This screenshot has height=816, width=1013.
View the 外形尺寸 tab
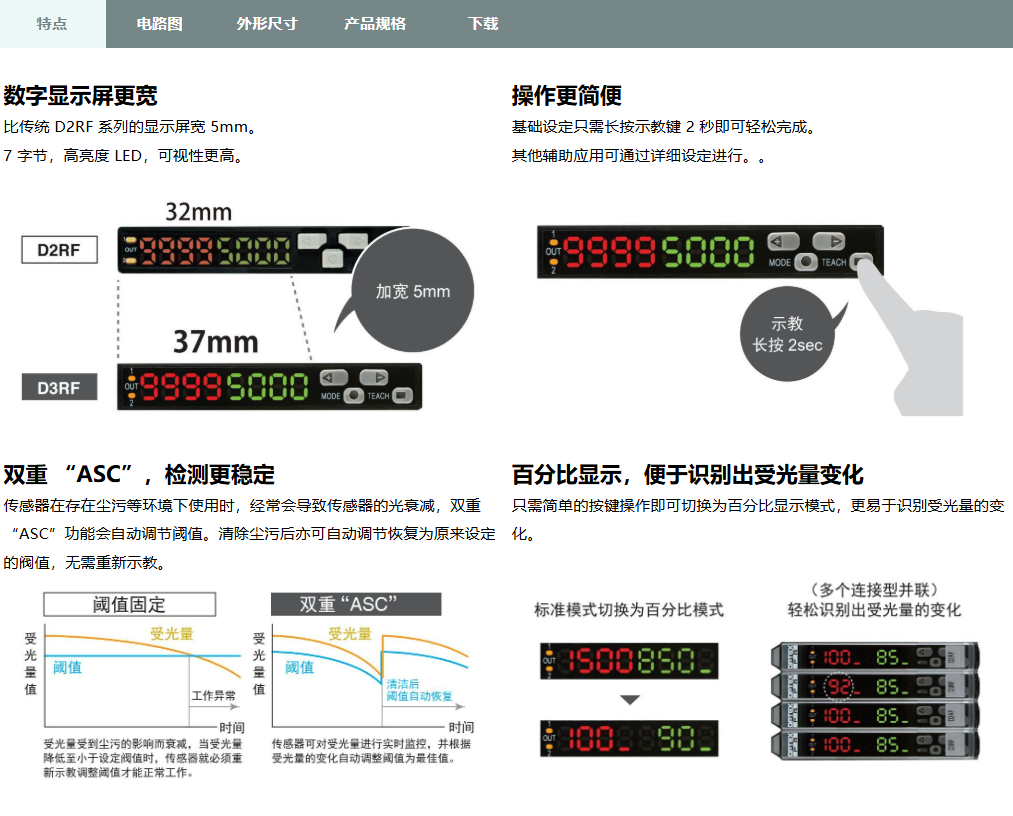265,24
